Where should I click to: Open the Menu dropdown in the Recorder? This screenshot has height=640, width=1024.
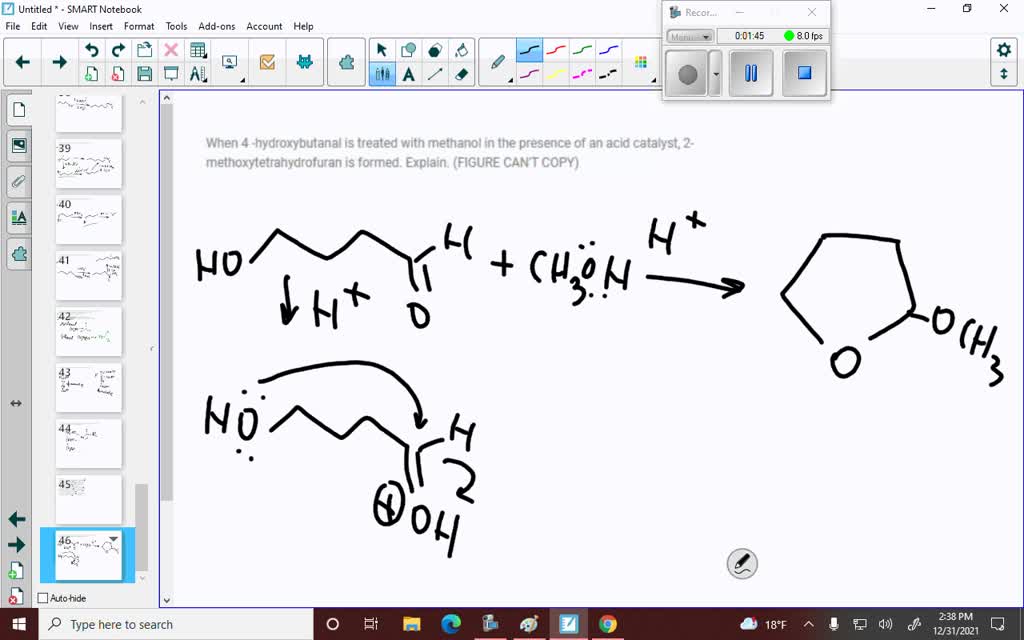tap(690, 36)
